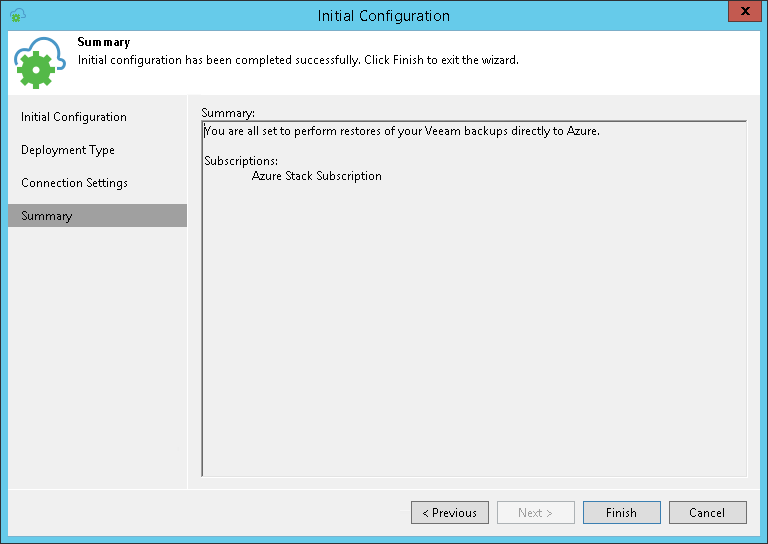Select the highlighted Summary step
The height and width of the screenshot is (544, 768).
pos(97,215)
